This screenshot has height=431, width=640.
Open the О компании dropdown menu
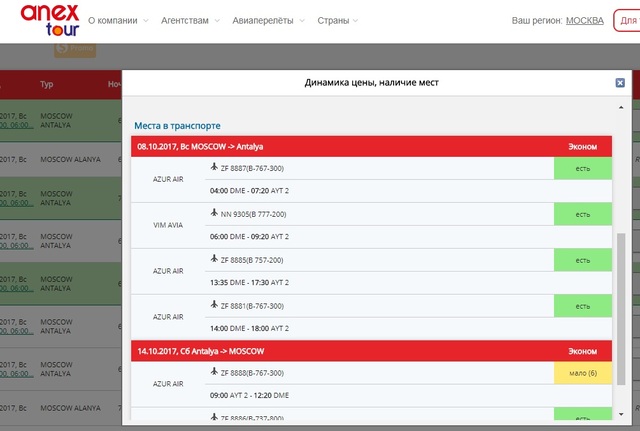point(118,20)
